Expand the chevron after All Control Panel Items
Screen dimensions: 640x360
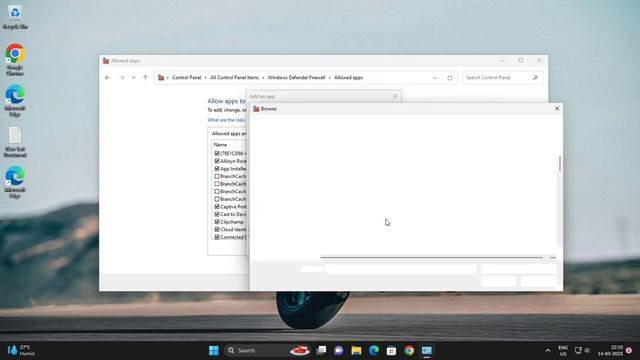pos(263,78)
